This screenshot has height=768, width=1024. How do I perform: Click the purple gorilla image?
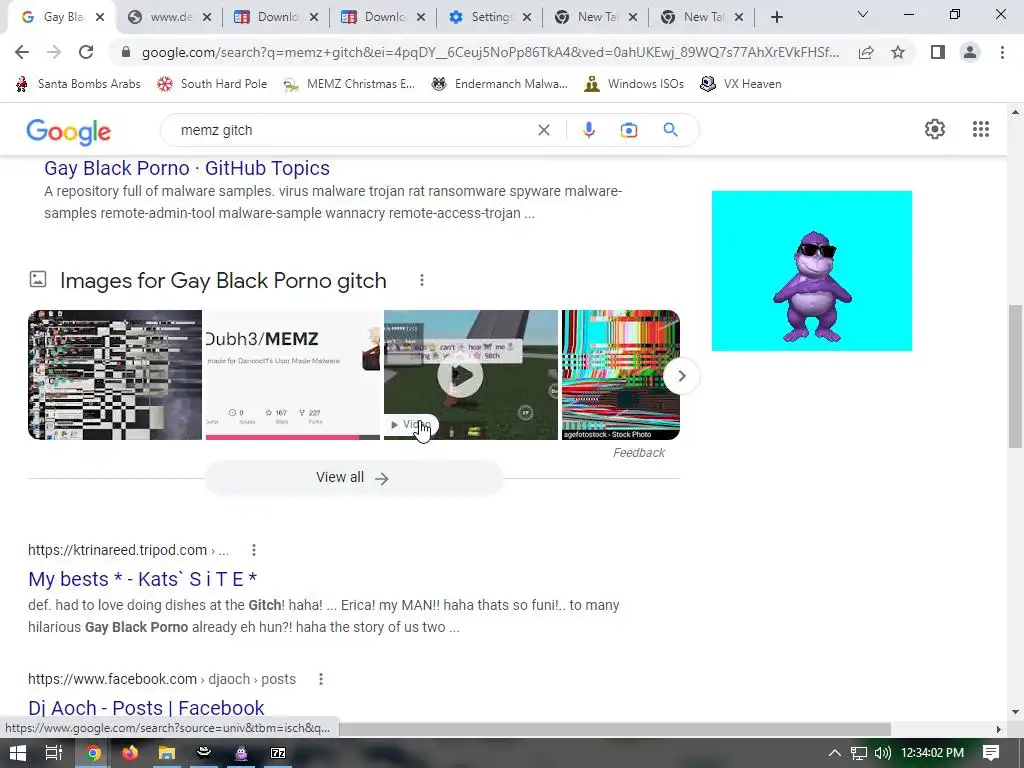tap(812, 271)
